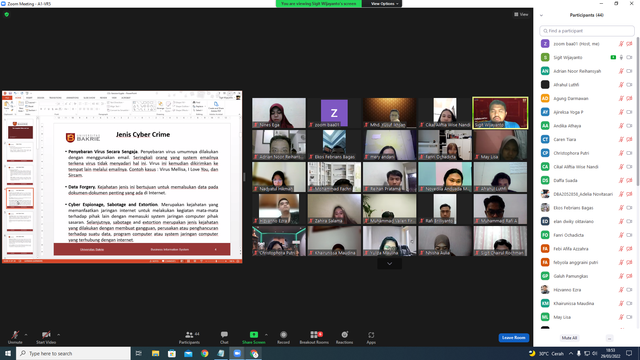The height and width of the screenshot is (360, 640).
Task: Click avatar of Khairunissa Maudina
Action: 545,303
